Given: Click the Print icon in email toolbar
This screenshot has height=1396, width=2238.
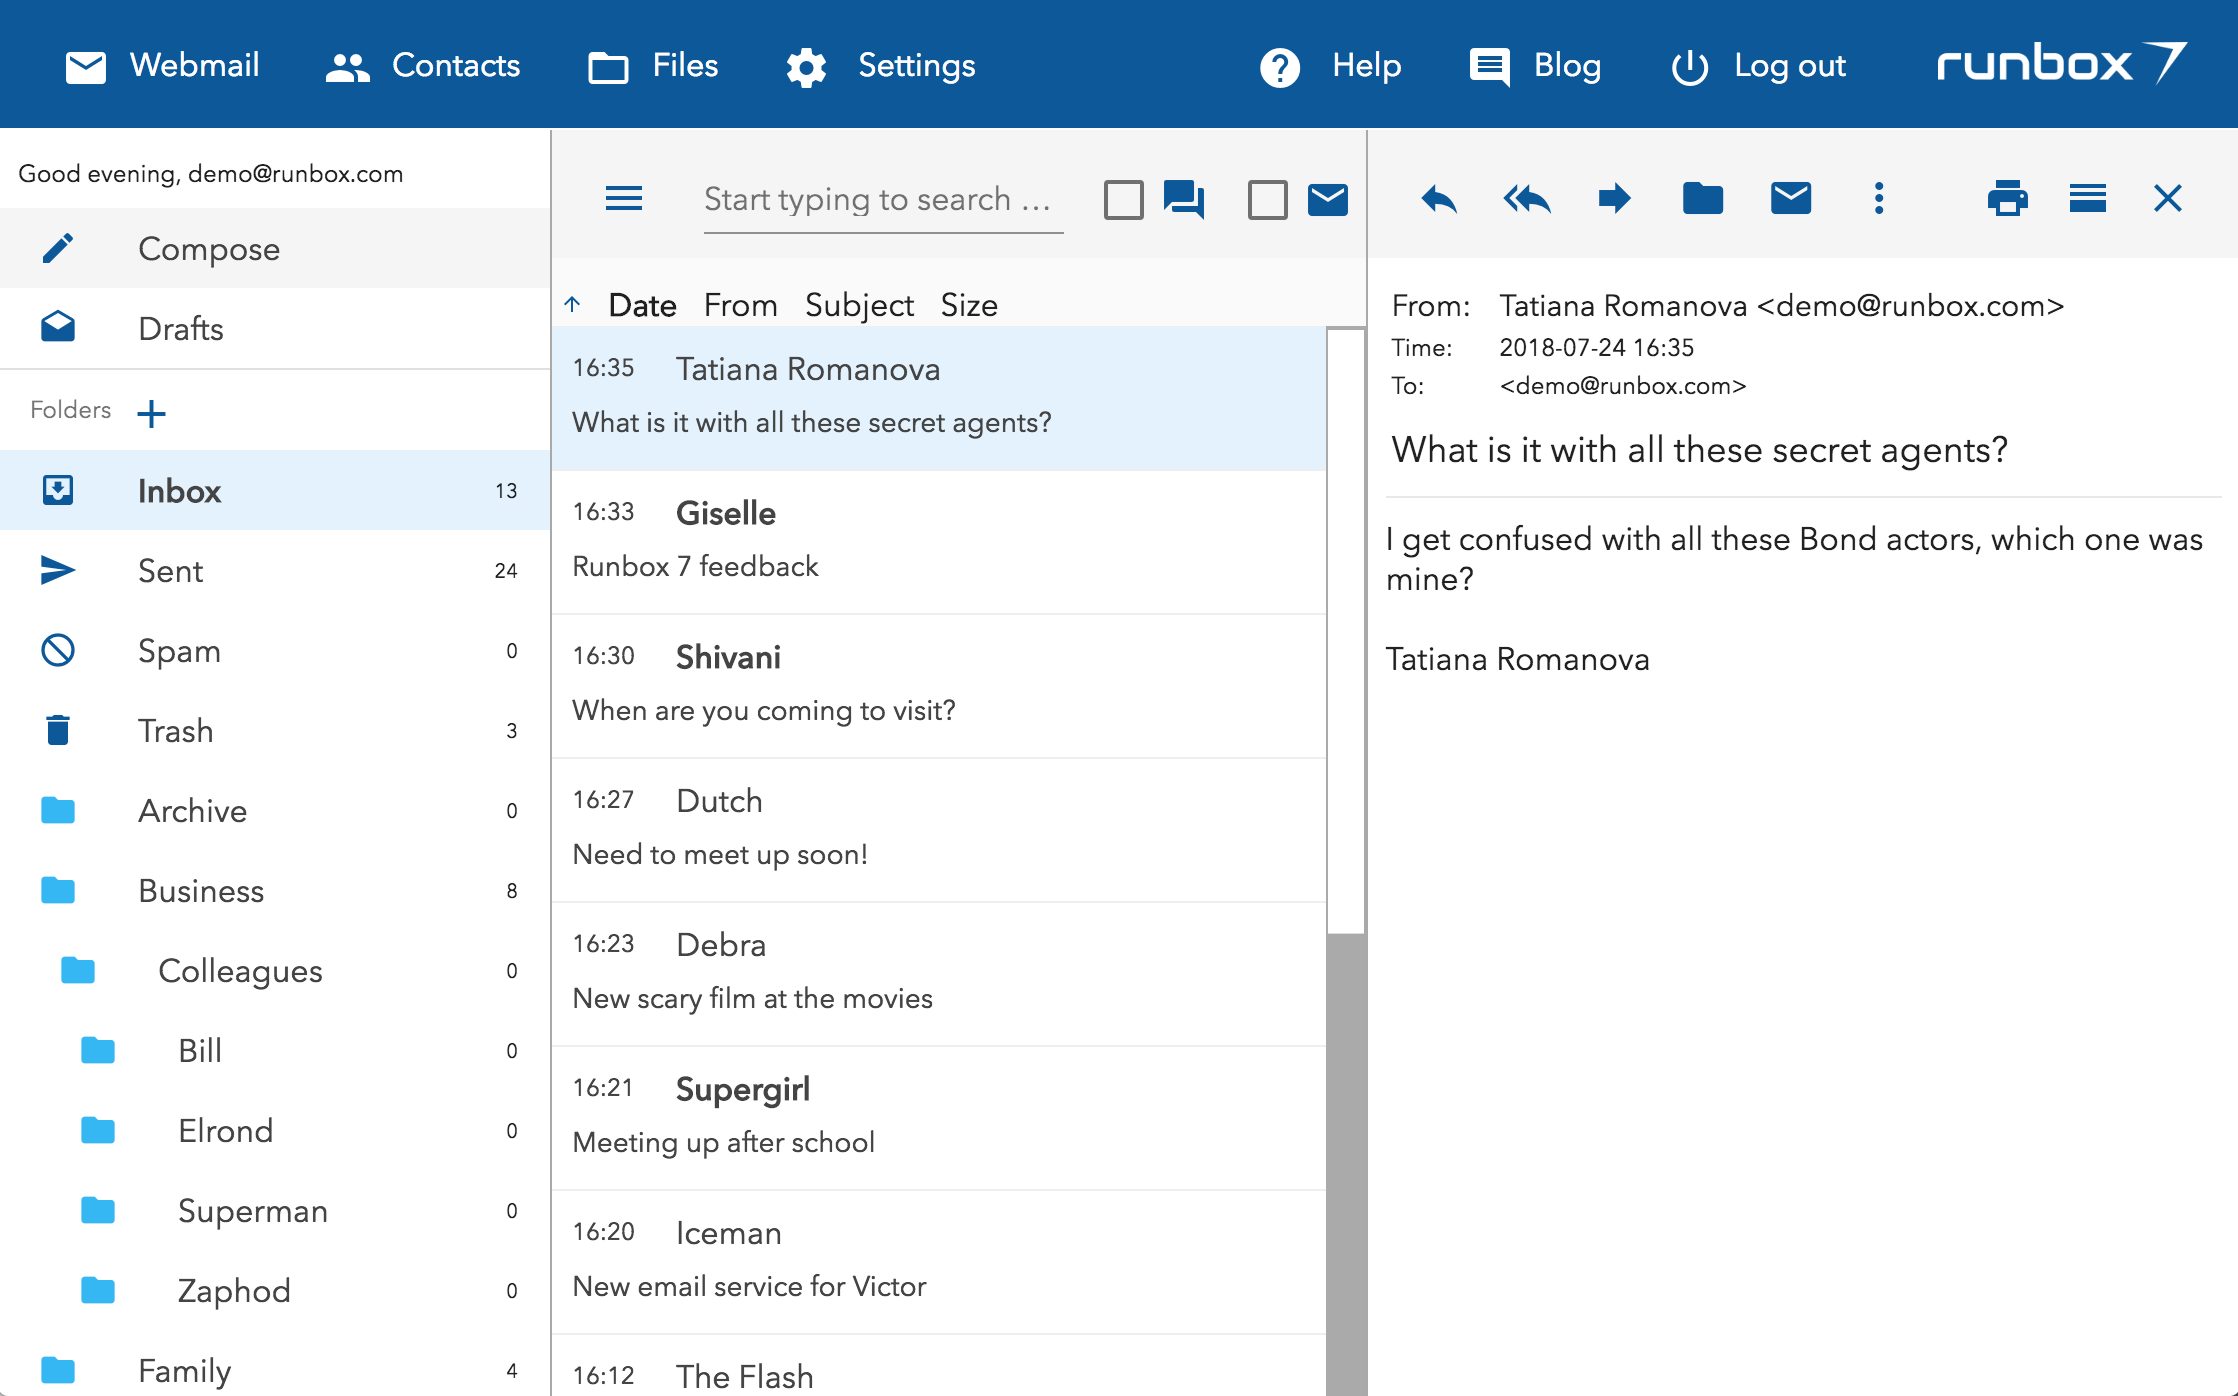Looking at the screenshot, I should click(x=2008, y=199).
